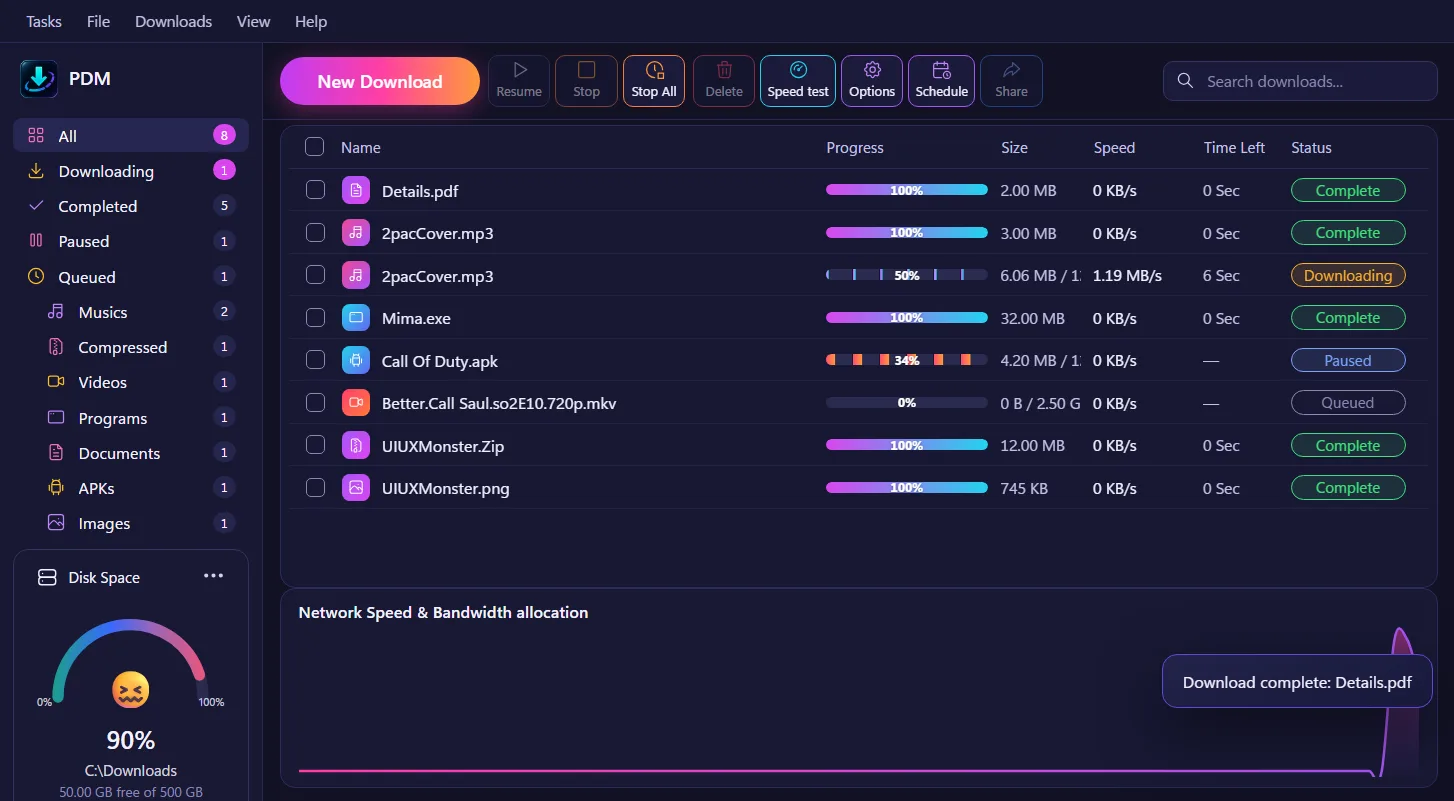Open the Compressed category
The image size is (1454, 801).
[x=141, y=347]
